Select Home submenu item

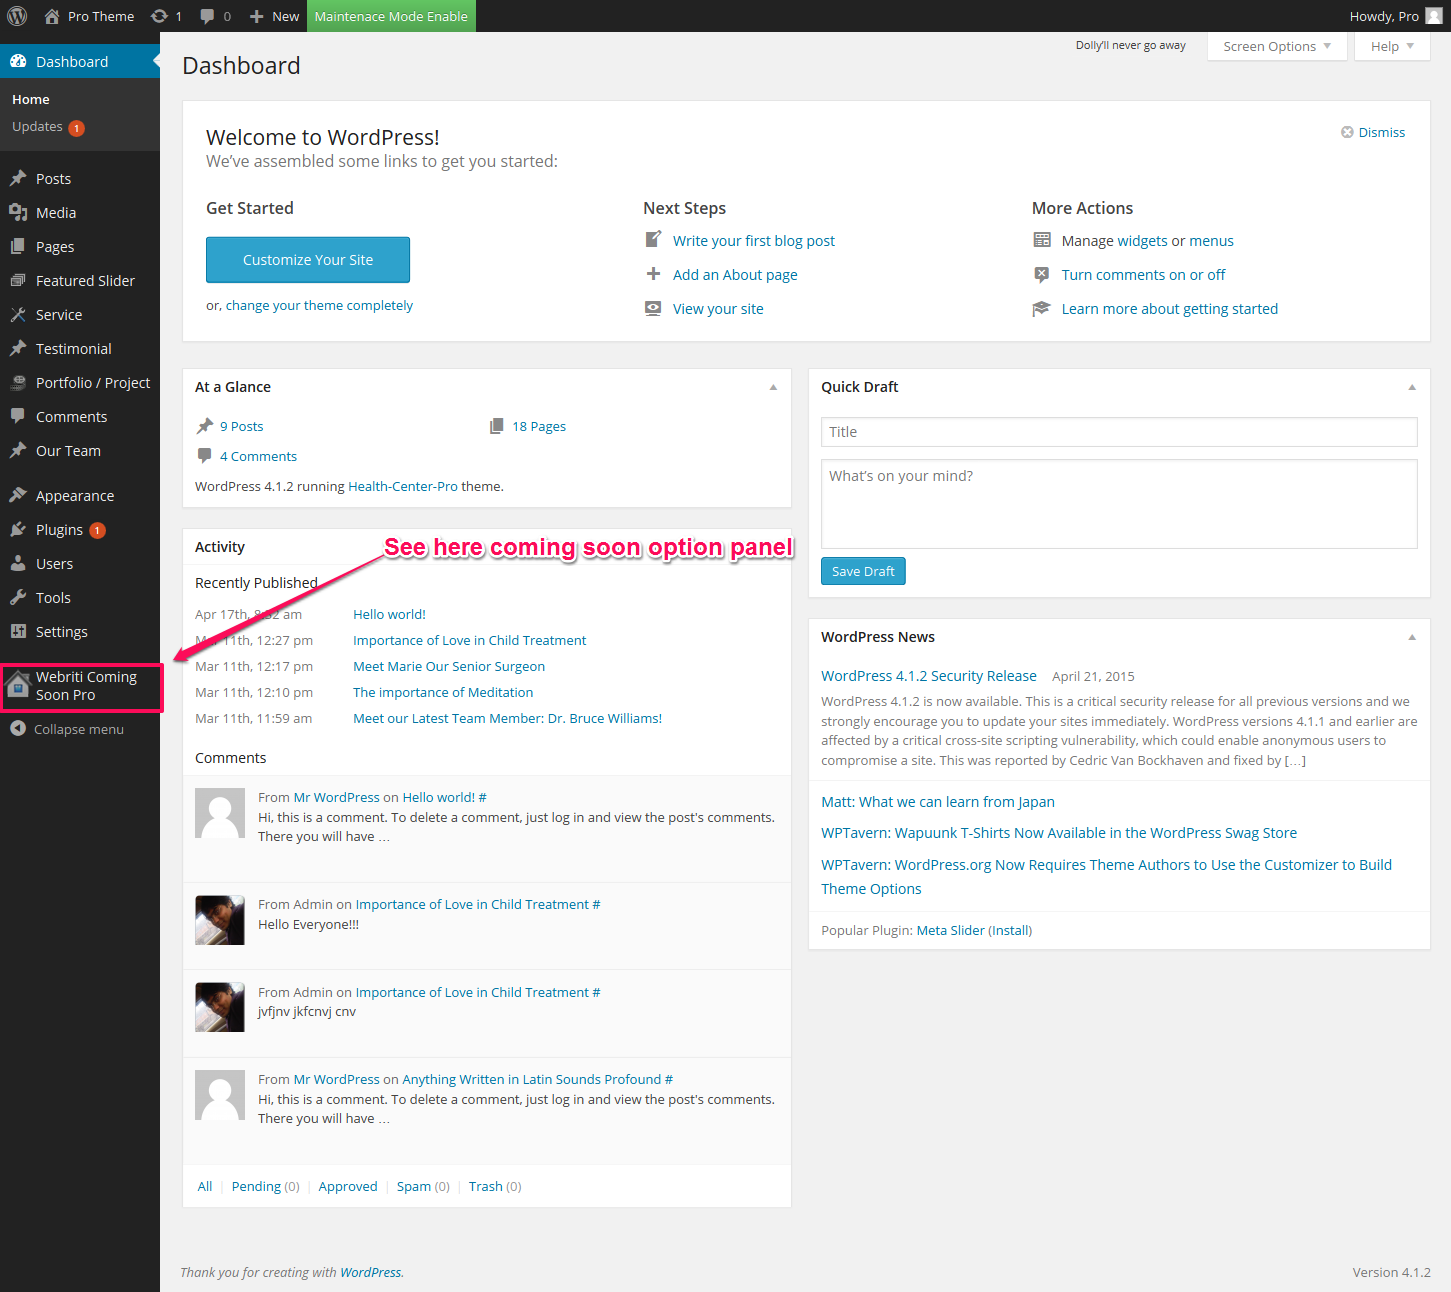[31, 99]
